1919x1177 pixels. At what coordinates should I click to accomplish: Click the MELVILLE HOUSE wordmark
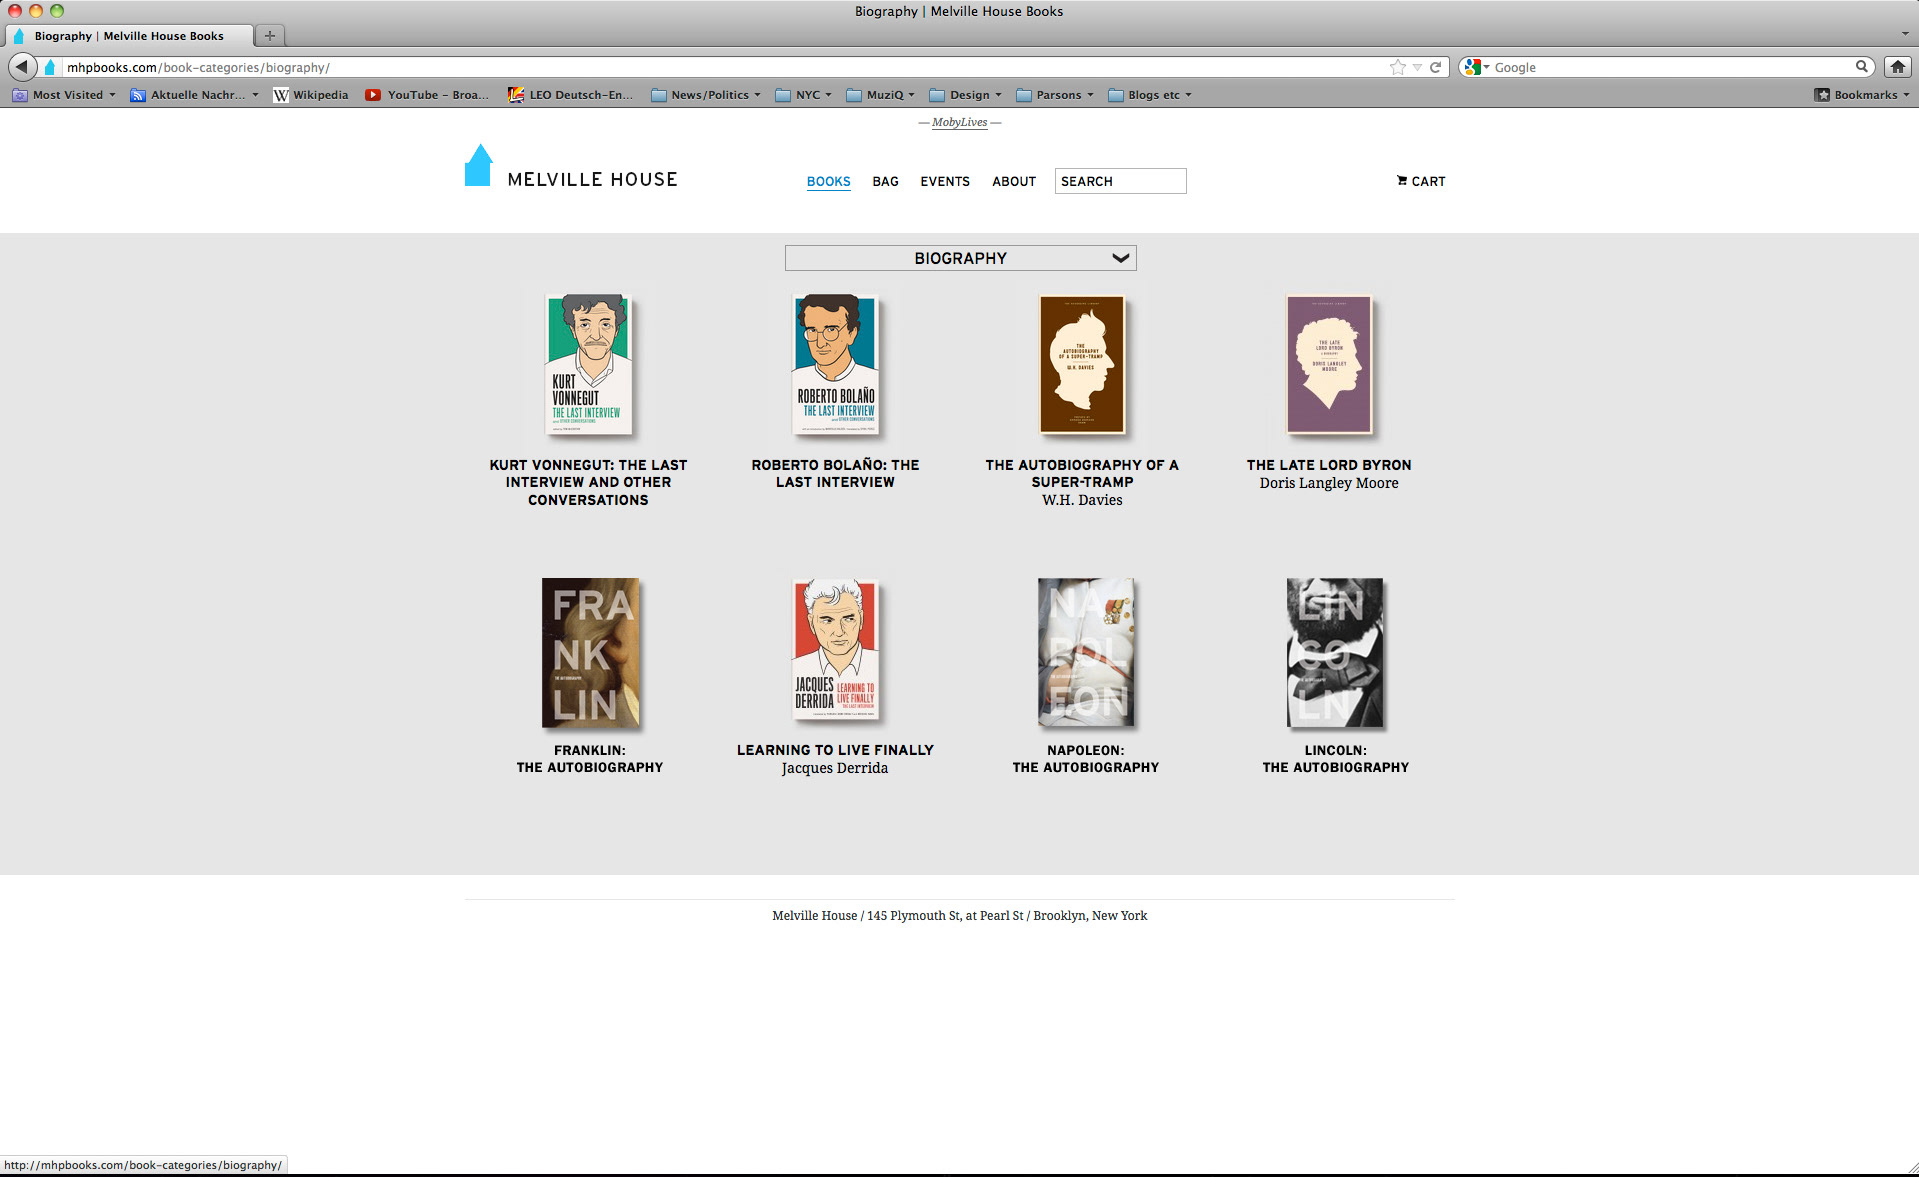click(592, 180)
